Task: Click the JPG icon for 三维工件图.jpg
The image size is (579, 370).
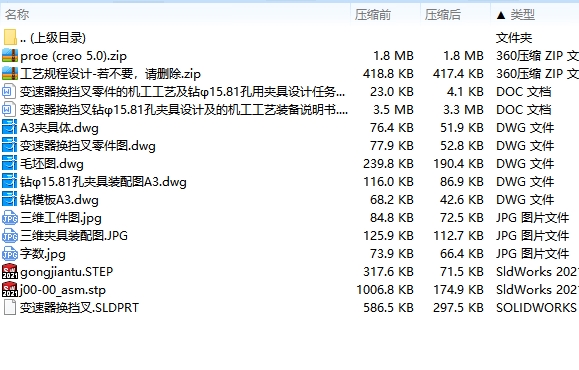Action: pos(10,218)
